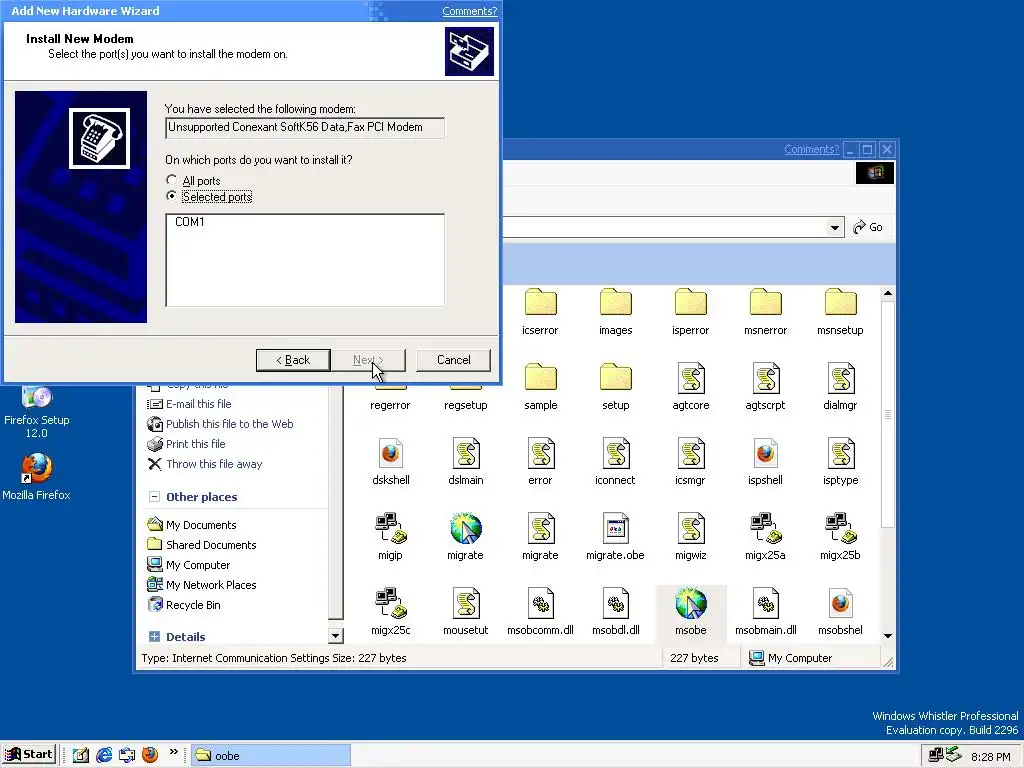Image resolution: width=1024 pixels, height=768 pixels.
Task: Go back with the Back button
Action: coord(293,360)
